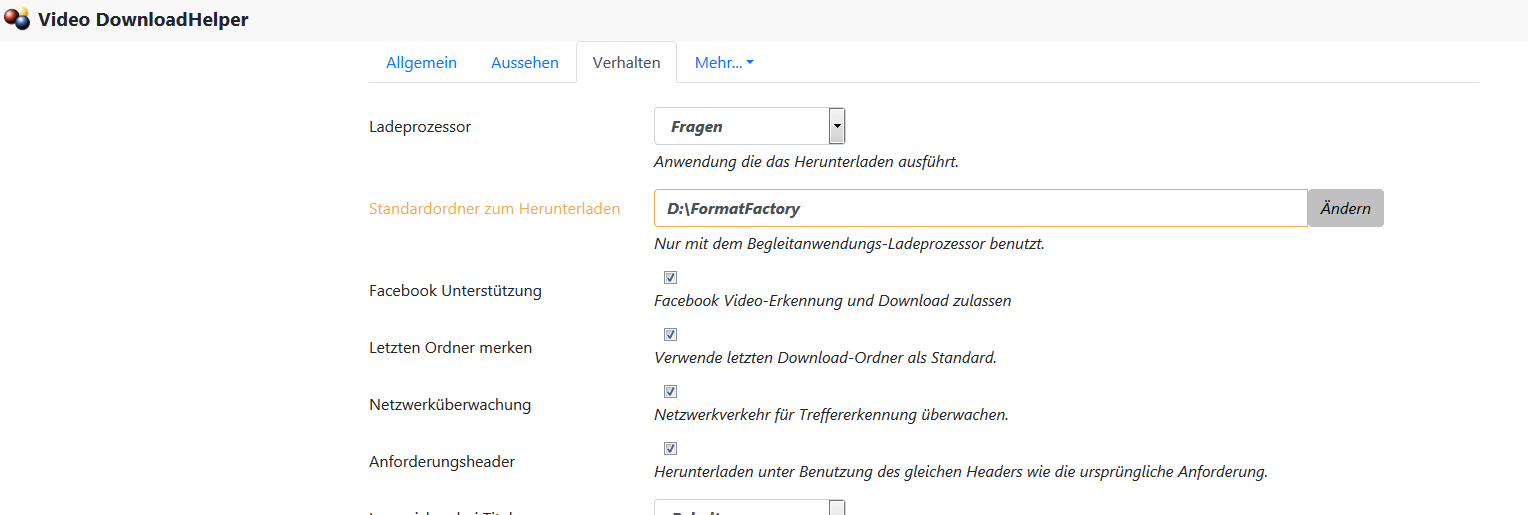Click the D:\FormatFactory folder path field
Image resolution: width=1528 pixels, height=515 pixels.
coord(980,208)
